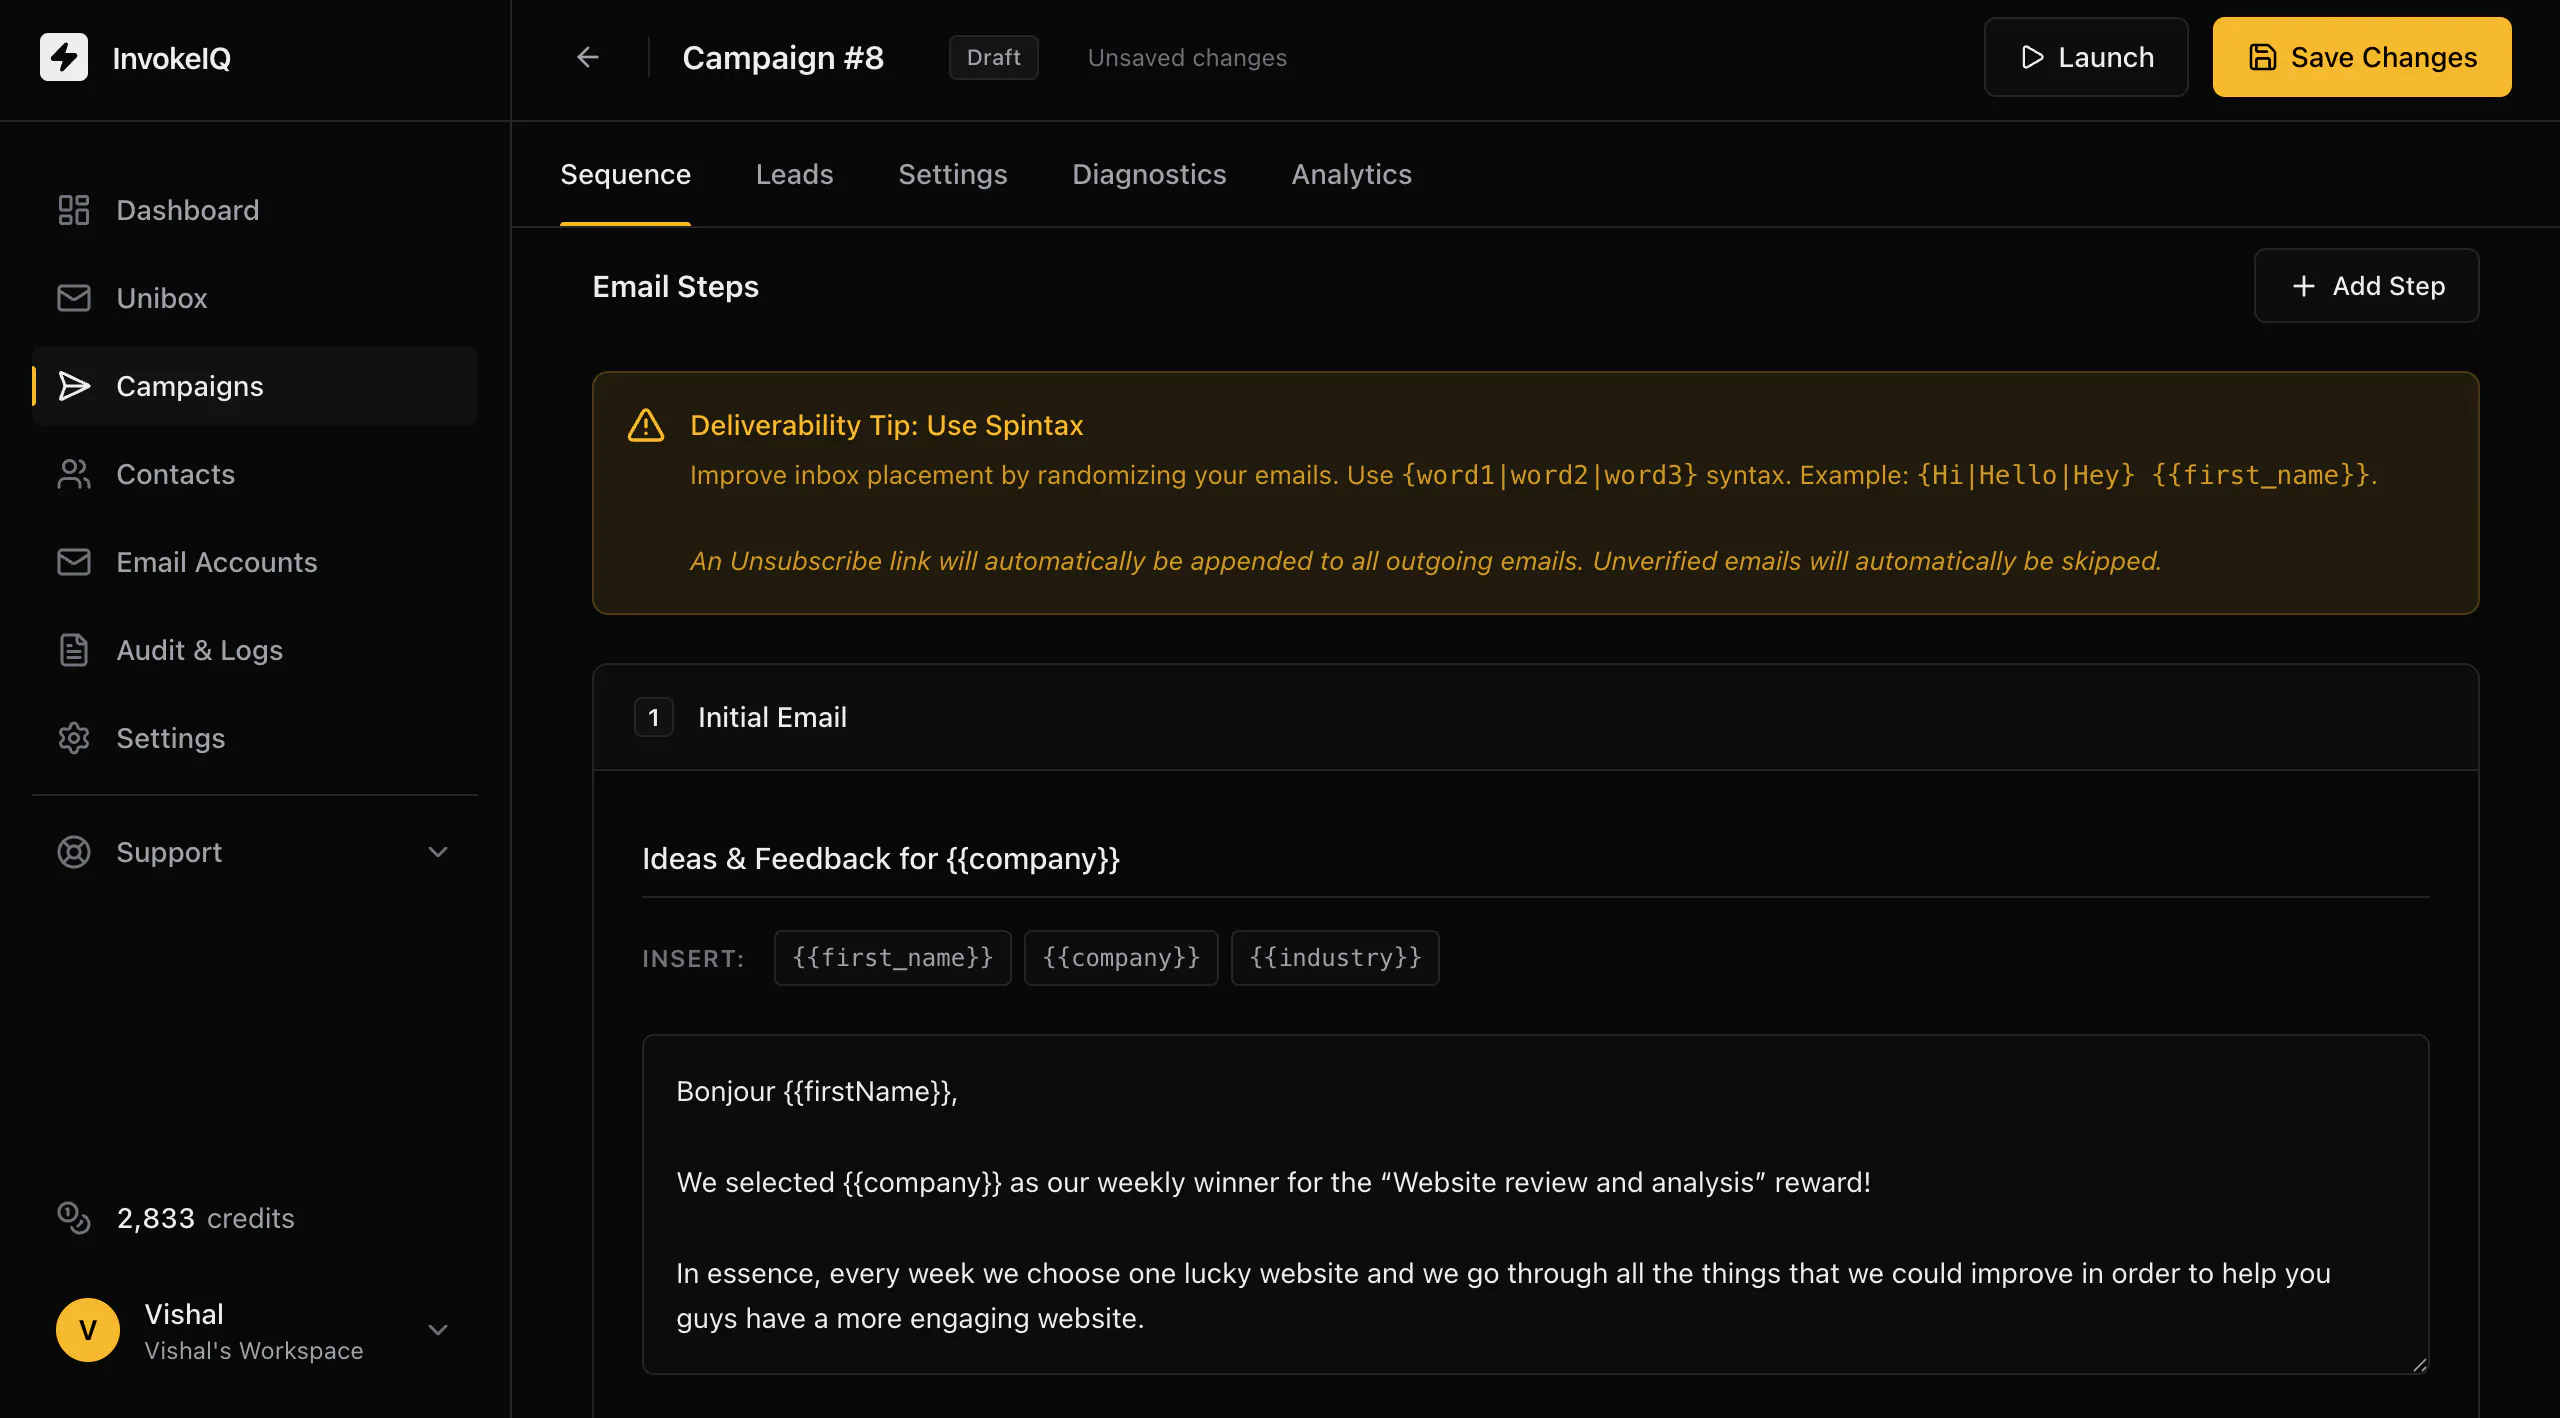The height and width of the screenshot is (1418, 2560).
Task: Open Email Accounts in the sidebar
Action: coord(255,562)
